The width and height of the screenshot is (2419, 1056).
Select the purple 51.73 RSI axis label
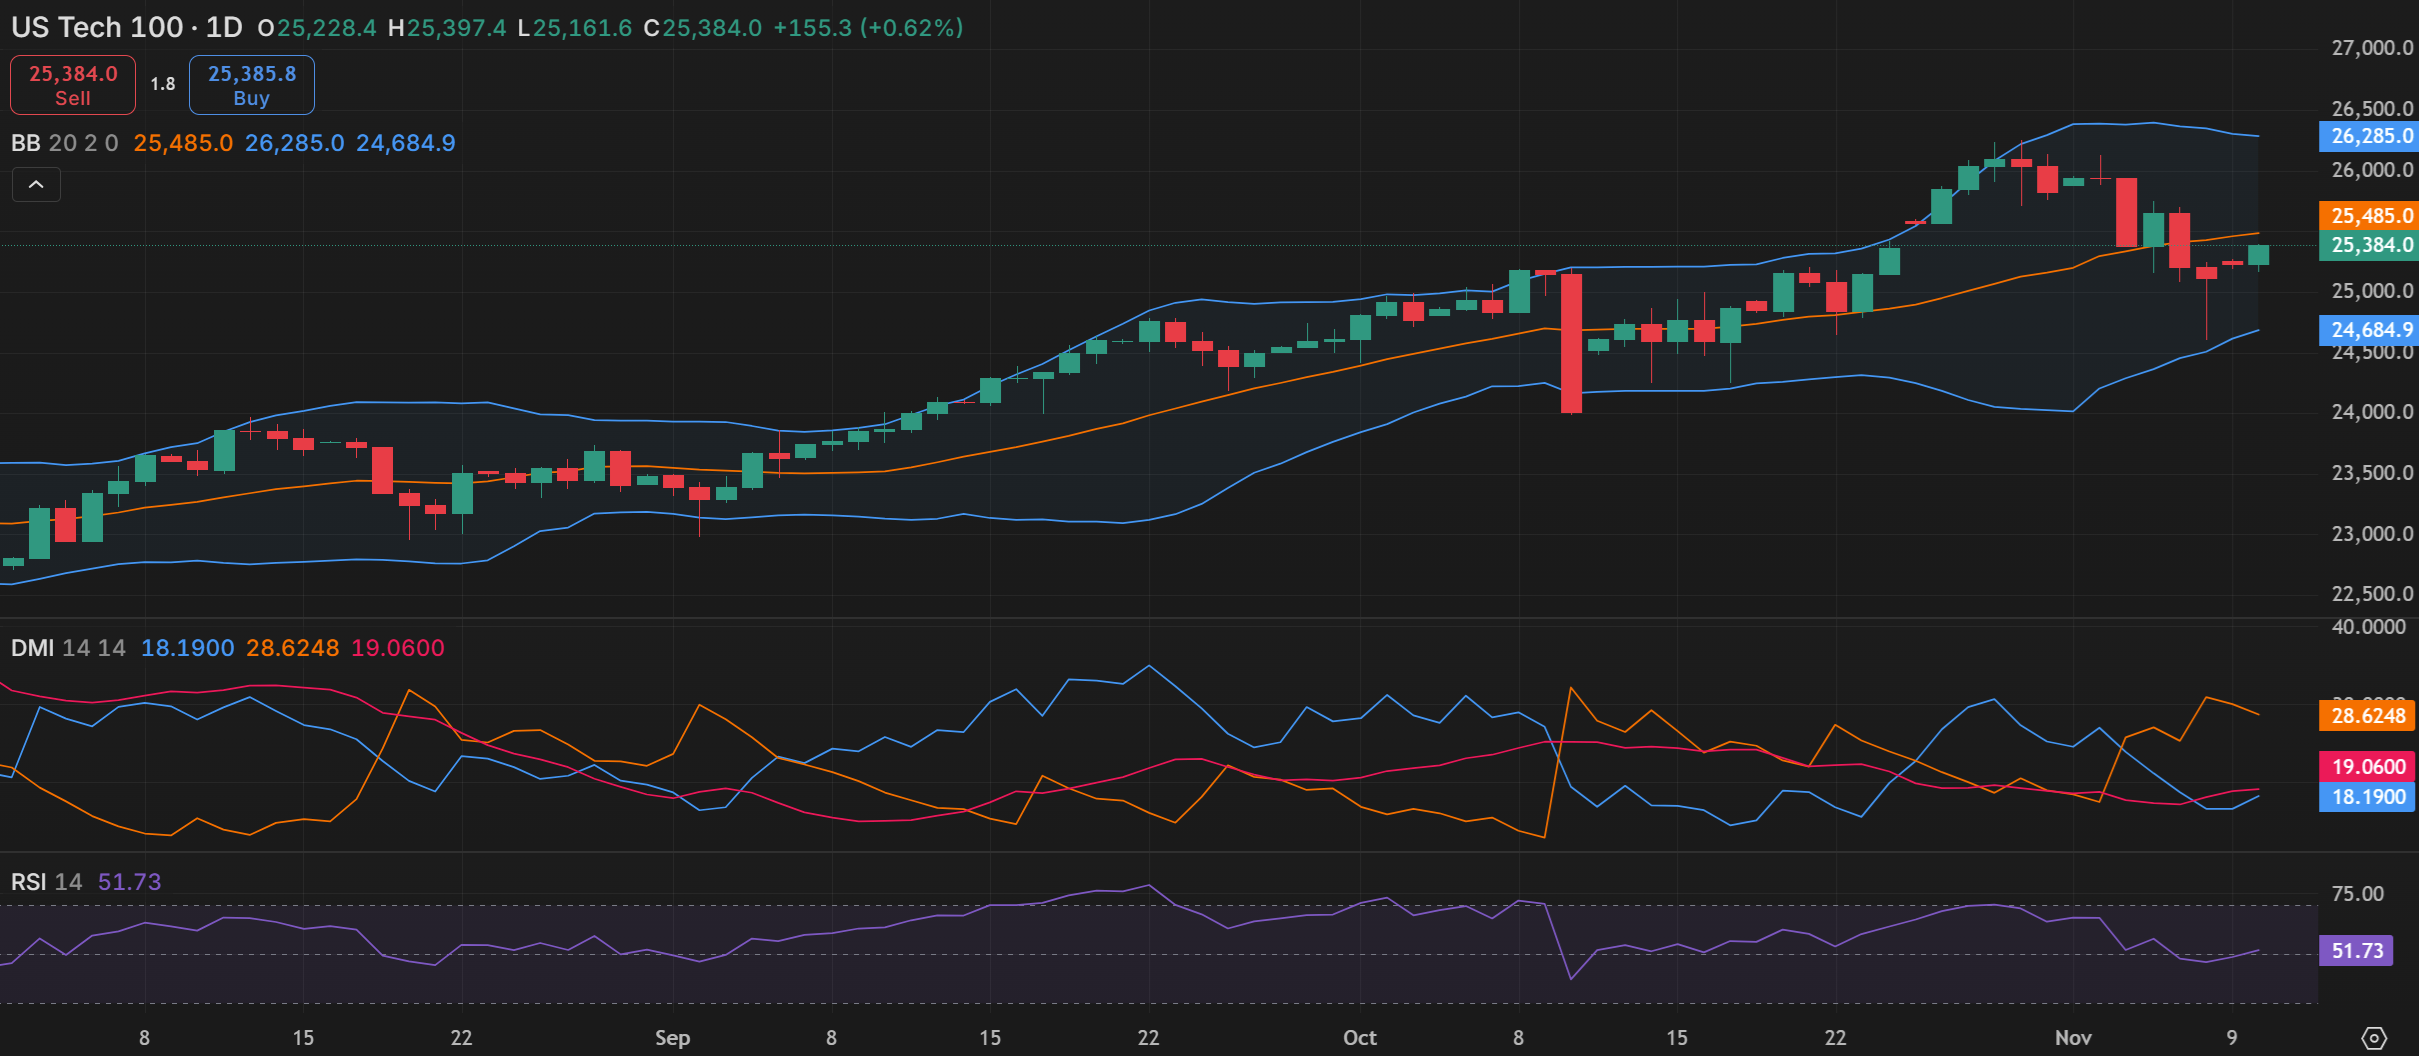pyautogui.click(x=2356, y=951)
